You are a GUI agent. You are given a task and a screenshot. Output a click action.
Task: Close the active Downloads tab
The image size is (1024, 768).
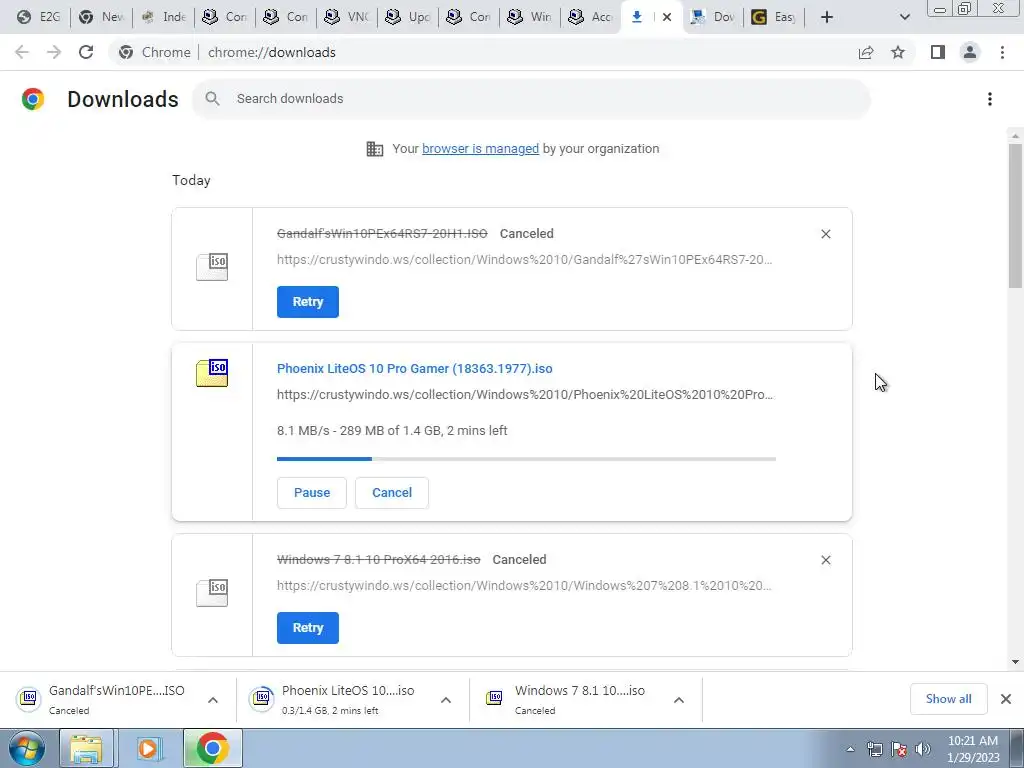667,17
